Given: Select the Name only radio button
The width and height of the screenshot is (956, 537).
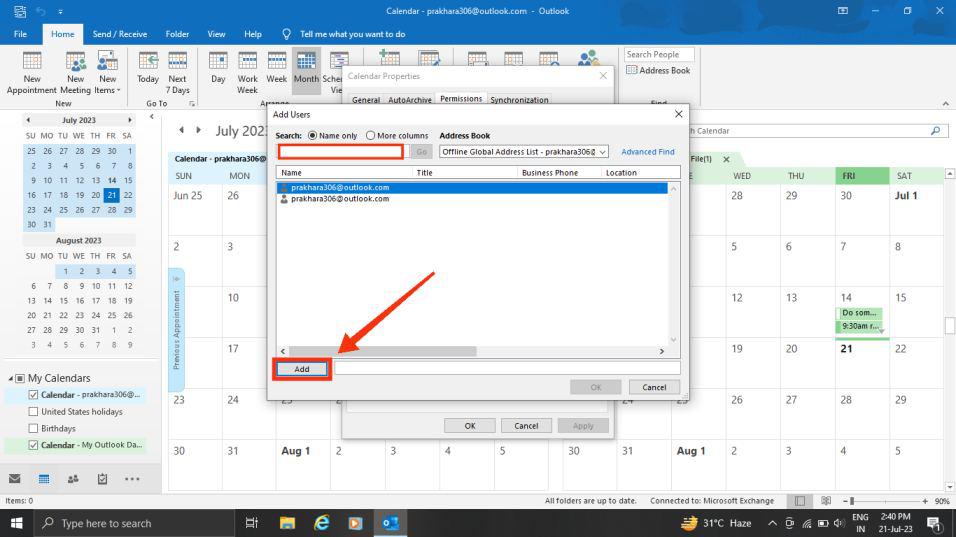Looking at the screenshot, I should [312, 135].
